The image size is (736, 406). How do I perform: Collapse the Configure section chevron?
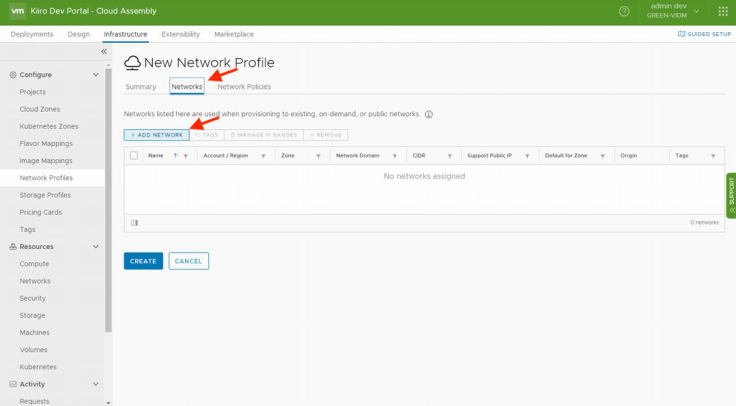pos(96,75)
